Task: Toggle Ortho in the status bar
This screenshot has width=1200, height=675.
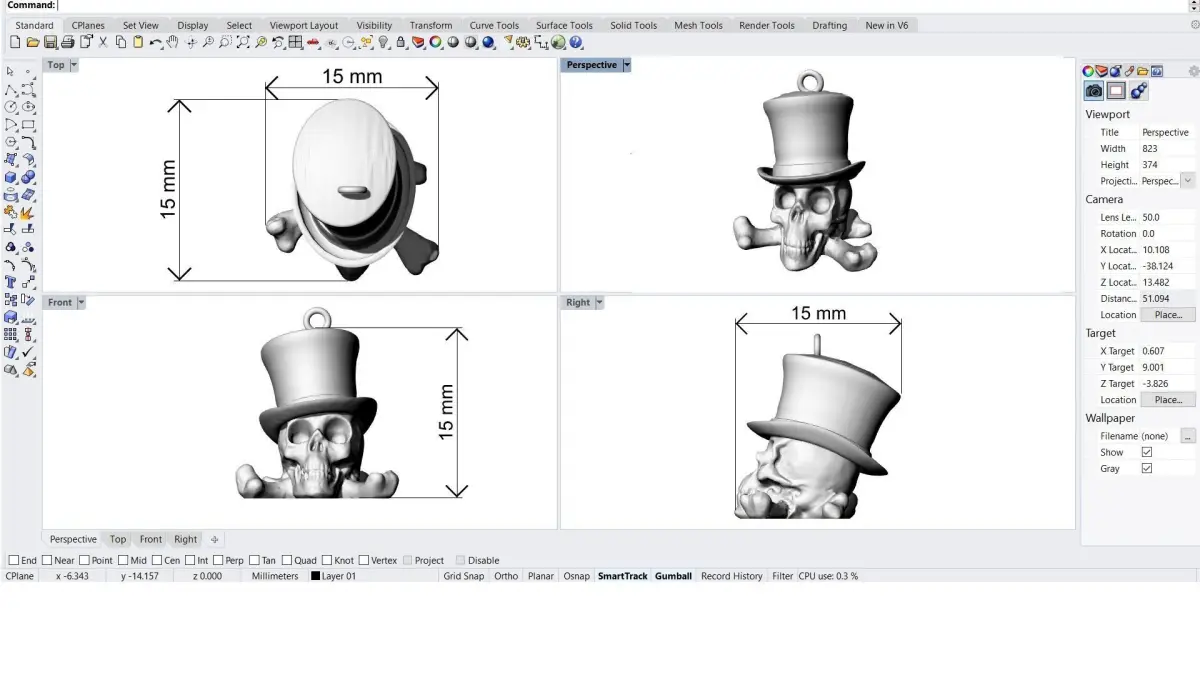Action: pos(506,576)
